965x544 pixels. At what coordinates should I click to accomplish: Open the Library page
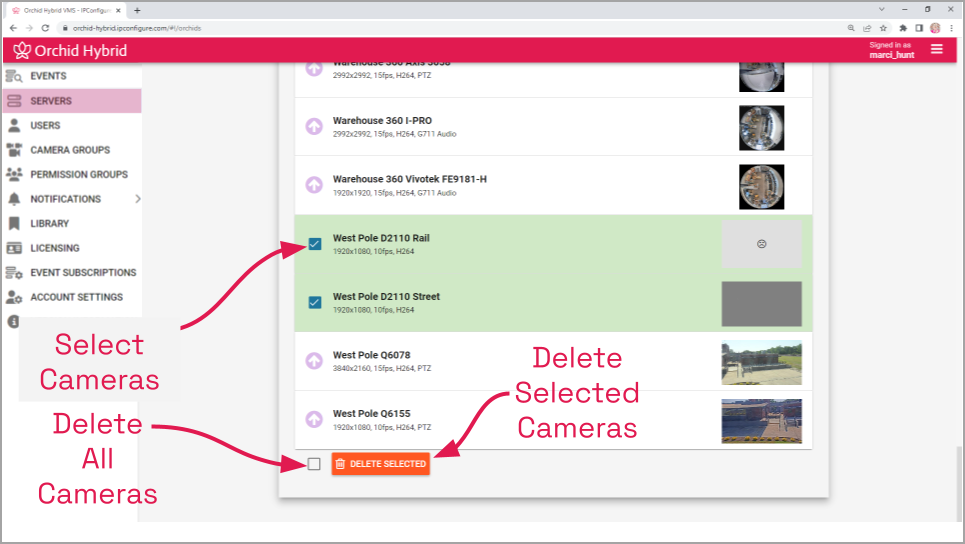72,223
